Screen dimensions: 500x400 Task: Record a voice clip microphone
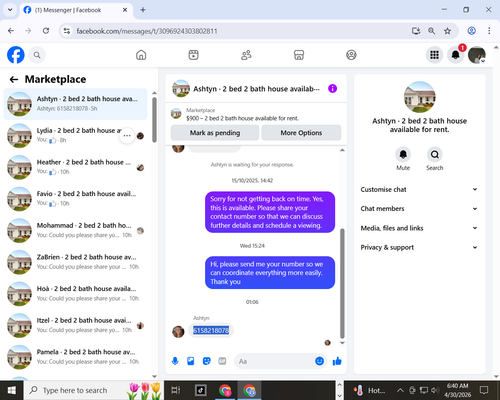coord(175,361)
